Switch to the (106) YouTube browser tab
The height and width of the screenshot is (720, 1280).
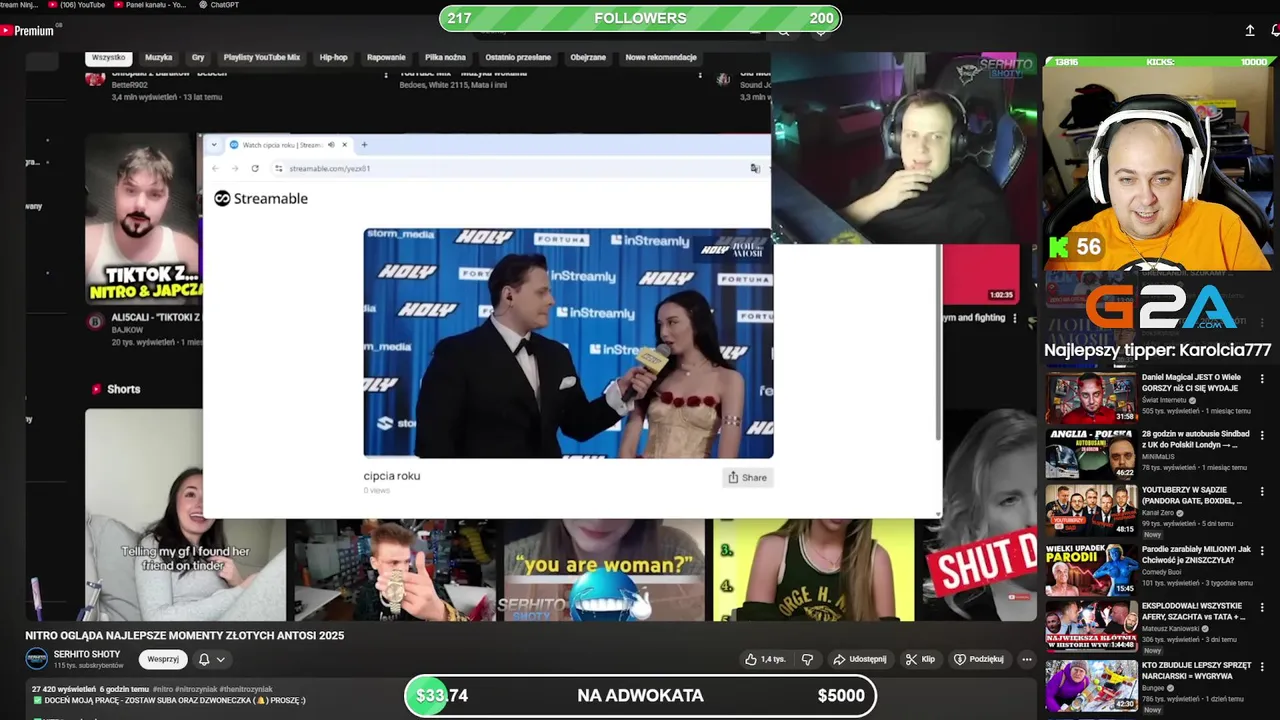76,5
